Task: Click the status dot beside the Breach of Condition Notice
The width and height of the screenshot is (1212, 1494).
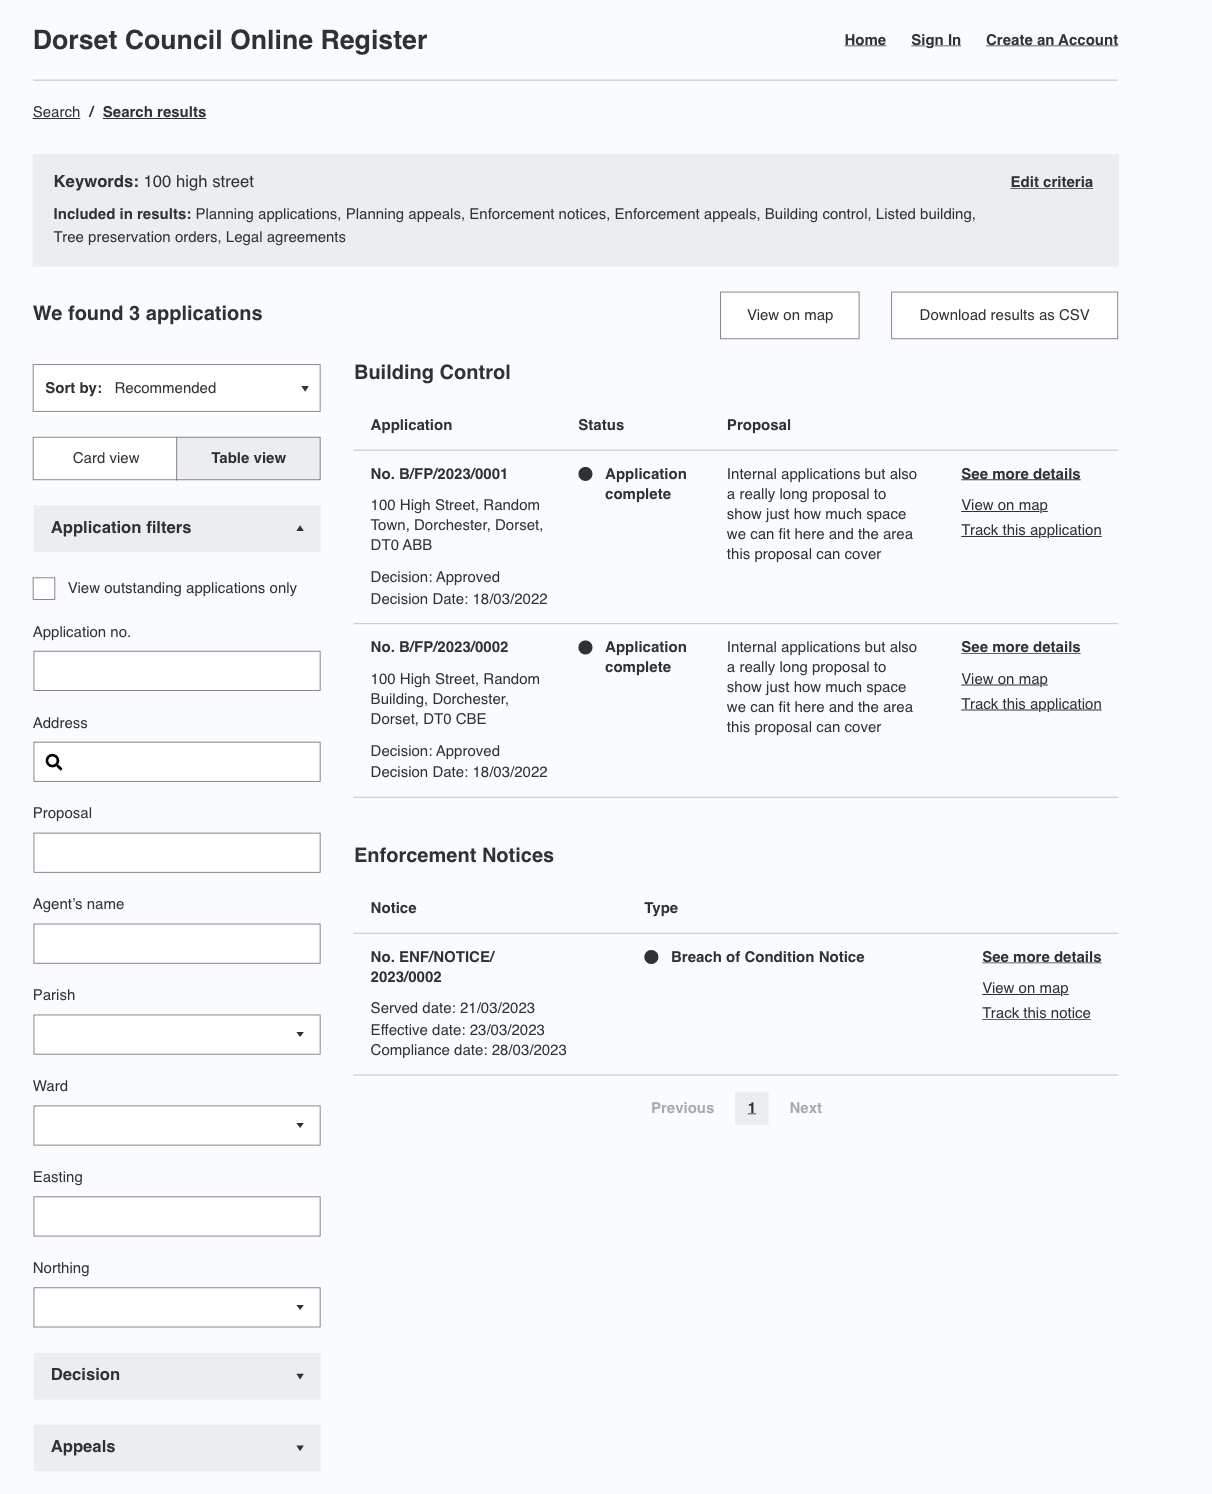Action: coord(654,957)
